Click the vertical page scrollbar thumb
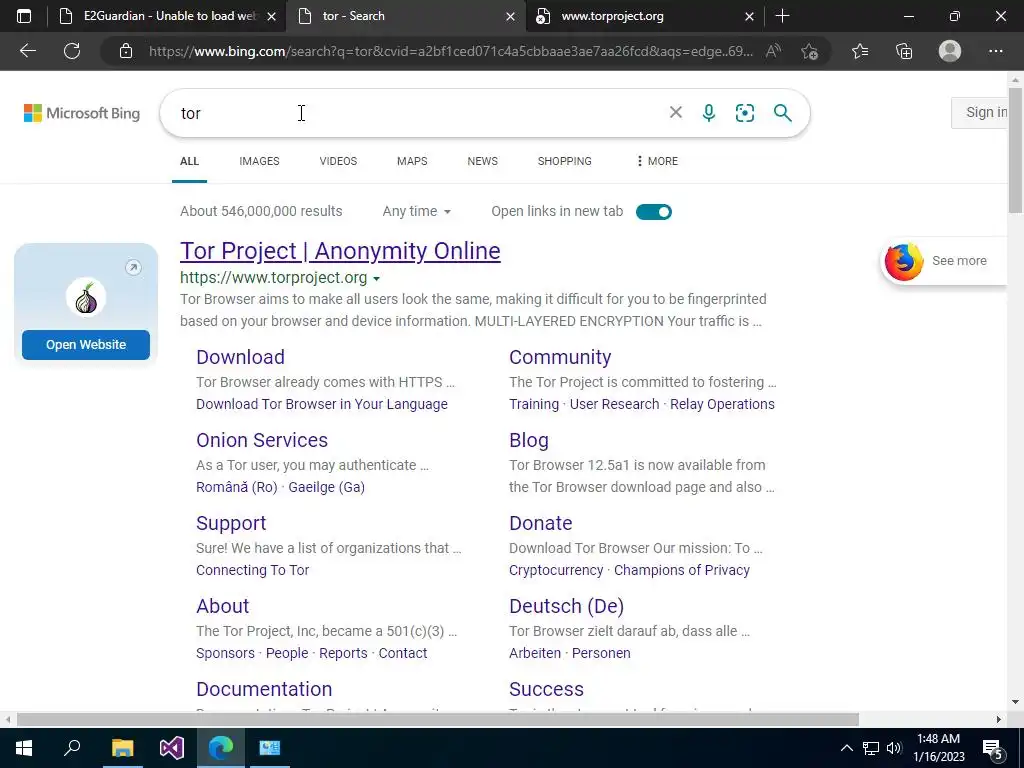Image resolution: width=1024 pixels, height=768 pixels. [1015, 150]
